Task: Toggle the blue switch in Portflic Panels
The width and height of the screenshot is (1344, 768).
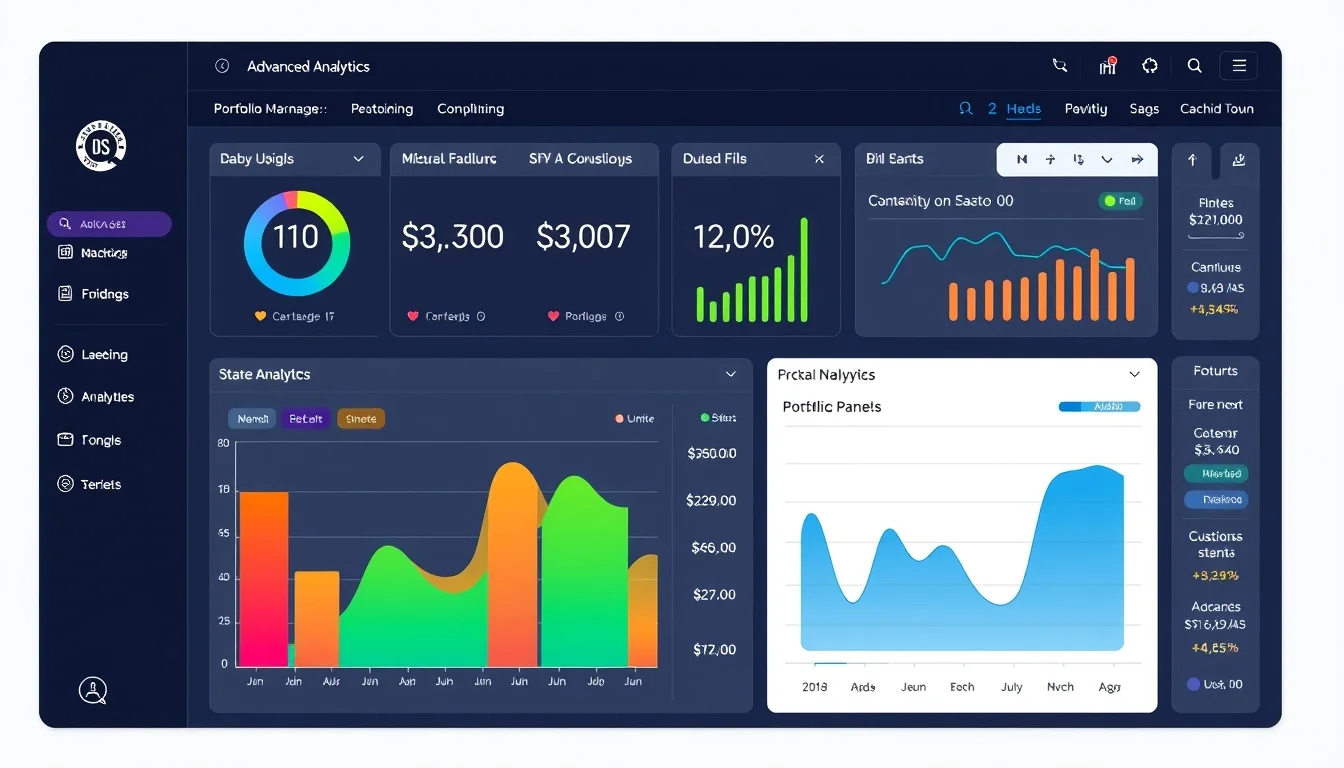Action: (1099, 407)
